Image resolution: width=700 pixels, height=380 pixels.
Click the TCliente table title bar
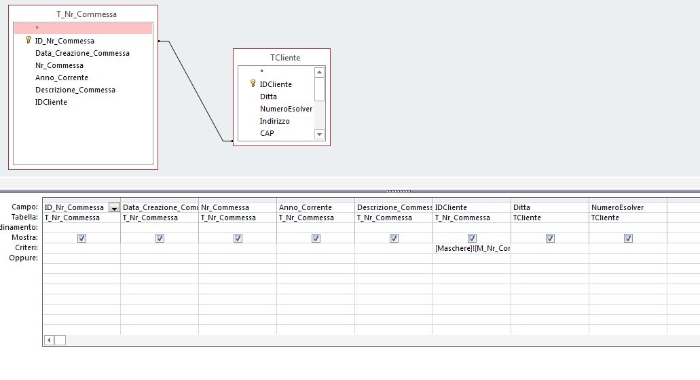click(282, 58)
